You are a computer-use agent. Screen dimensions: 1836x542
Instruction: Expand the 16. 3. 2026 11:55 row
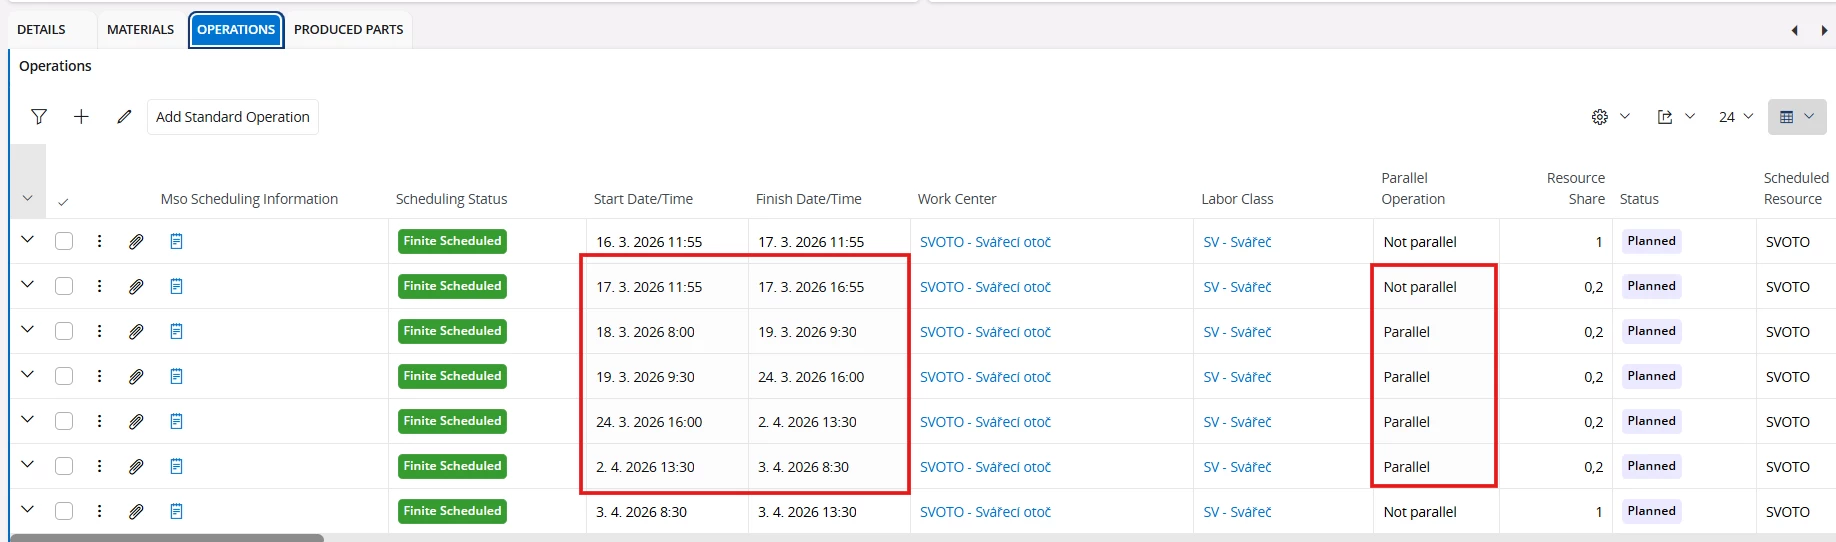(27, 240)
